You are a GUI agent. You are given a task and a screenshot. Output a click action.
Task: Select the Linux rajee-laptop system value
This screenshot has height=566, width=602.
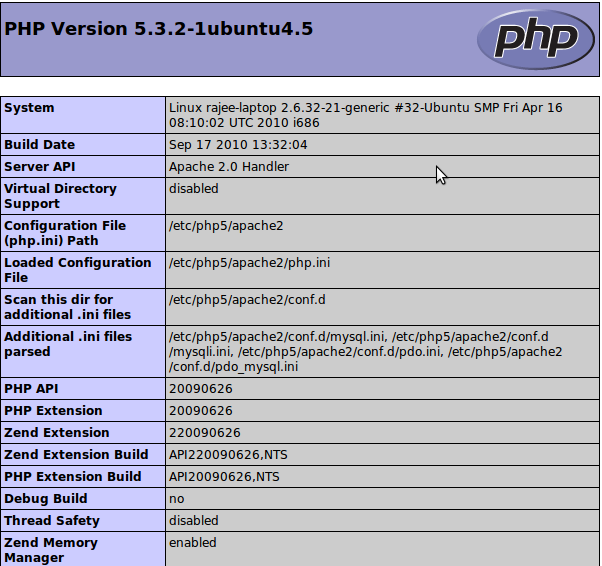pyautogui.click(x=366, y=115)
